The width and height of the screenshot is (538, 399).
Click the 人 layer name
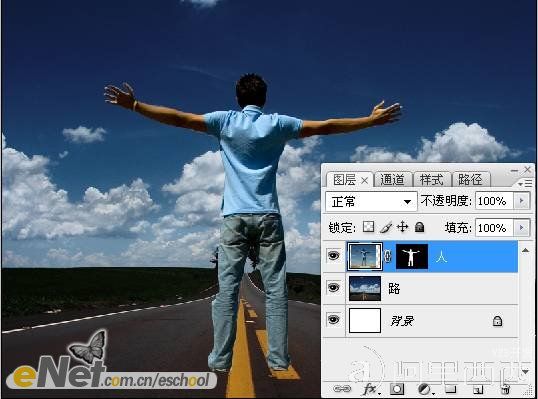click(x=441, y=257)
